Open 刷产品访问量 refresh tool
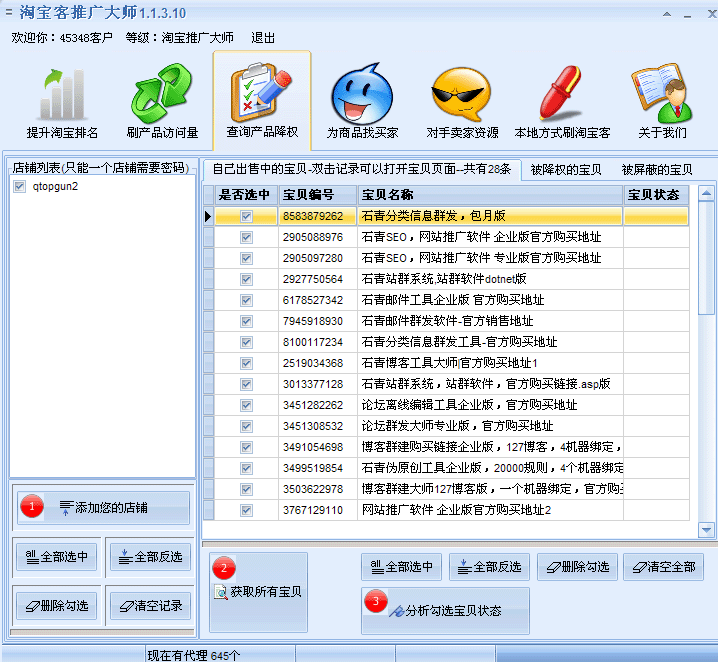This screenshot has height=662, width=718. click(162, 103)
